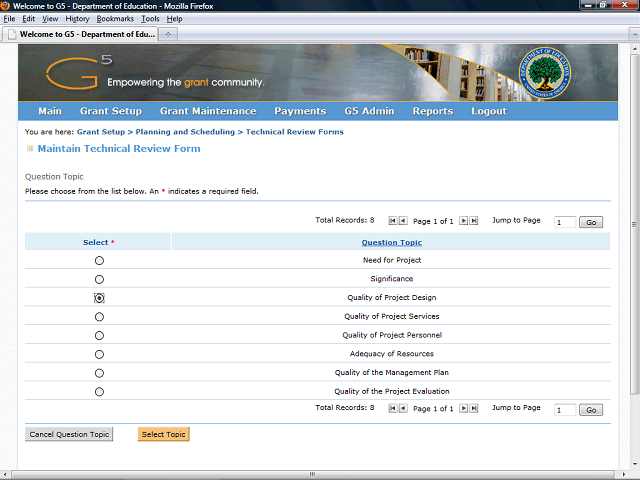Click the text Quality of Project Design

click(x=391, y=298)
